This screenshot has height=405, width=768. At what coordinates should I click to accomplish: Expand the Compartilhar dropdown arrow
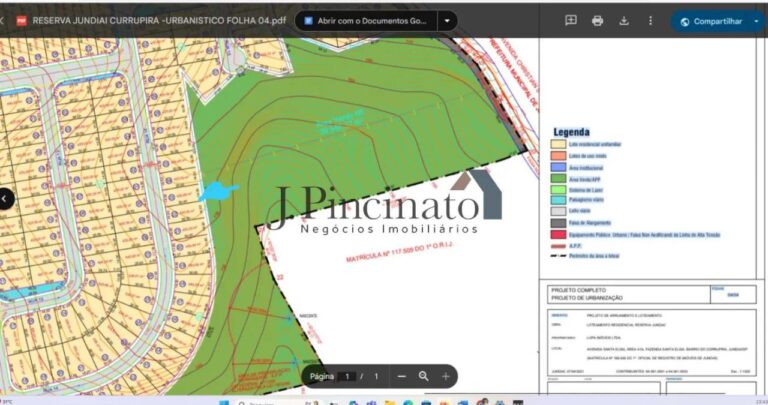tap(757, 22)
